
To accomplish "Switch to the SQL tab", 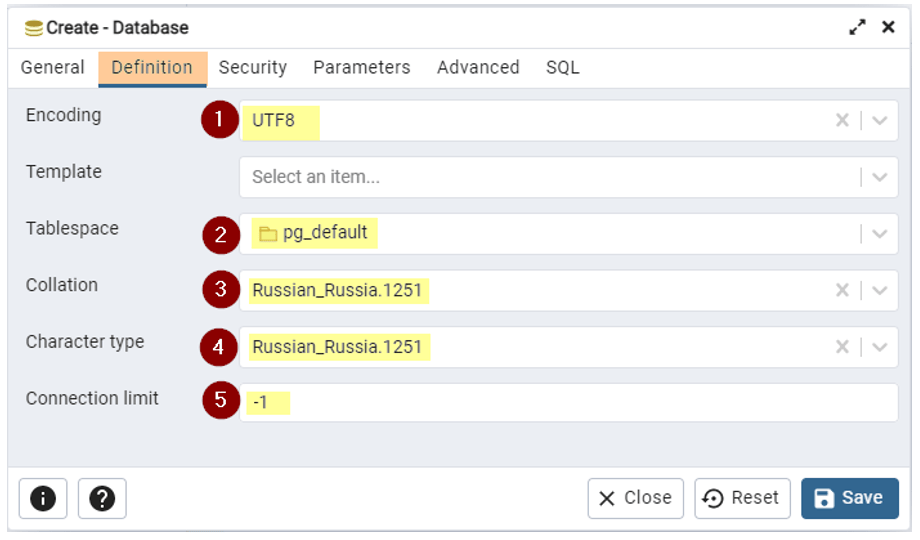I will coord(563,68).
